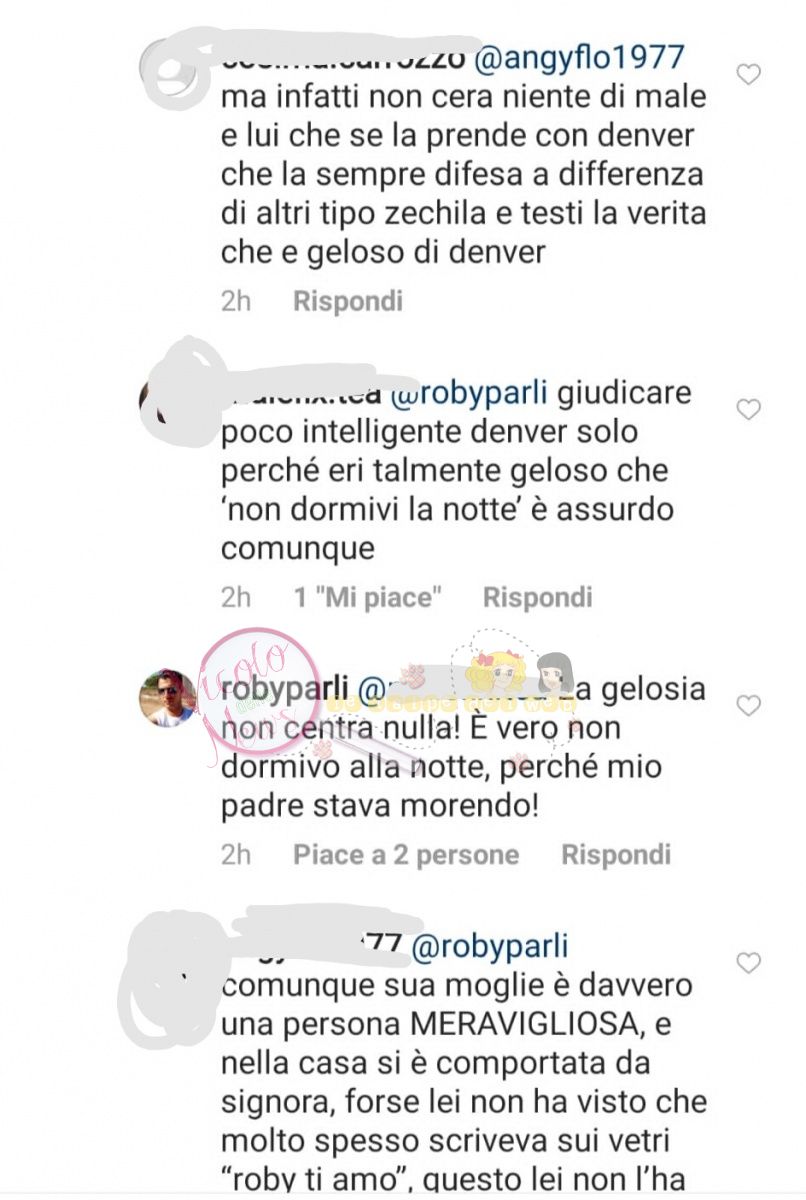This screenshot has width=806, height=1200.
Task: View robyparli's profile picture
Action: click(x=168, y=696)
